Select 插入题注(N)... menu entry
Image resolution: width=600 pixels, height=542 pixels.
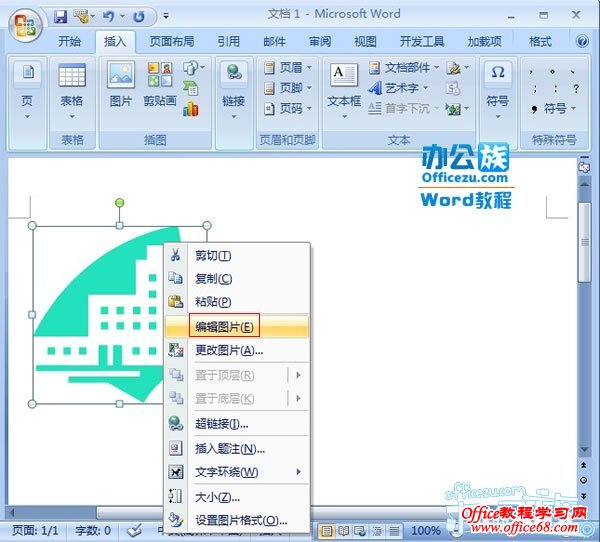236,449
